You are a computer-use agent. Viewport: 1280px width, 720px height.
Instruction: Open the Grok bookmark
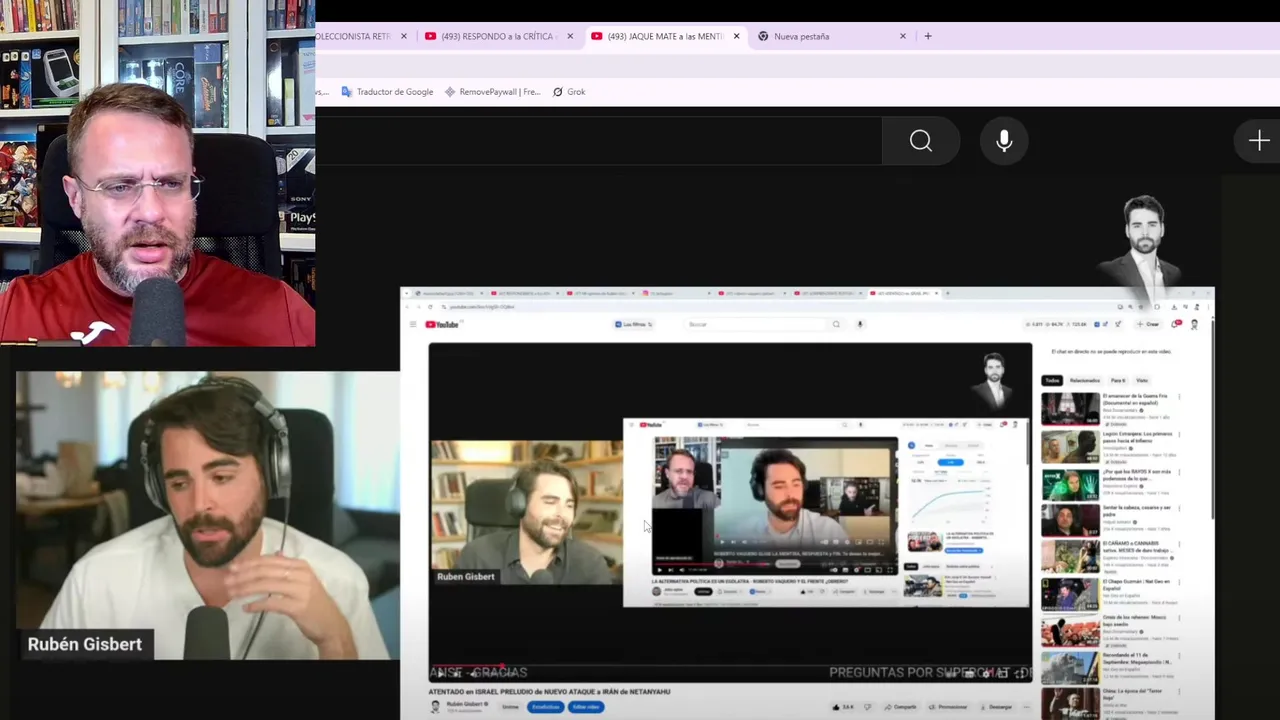pyautogui.click(x=569, y=92)
